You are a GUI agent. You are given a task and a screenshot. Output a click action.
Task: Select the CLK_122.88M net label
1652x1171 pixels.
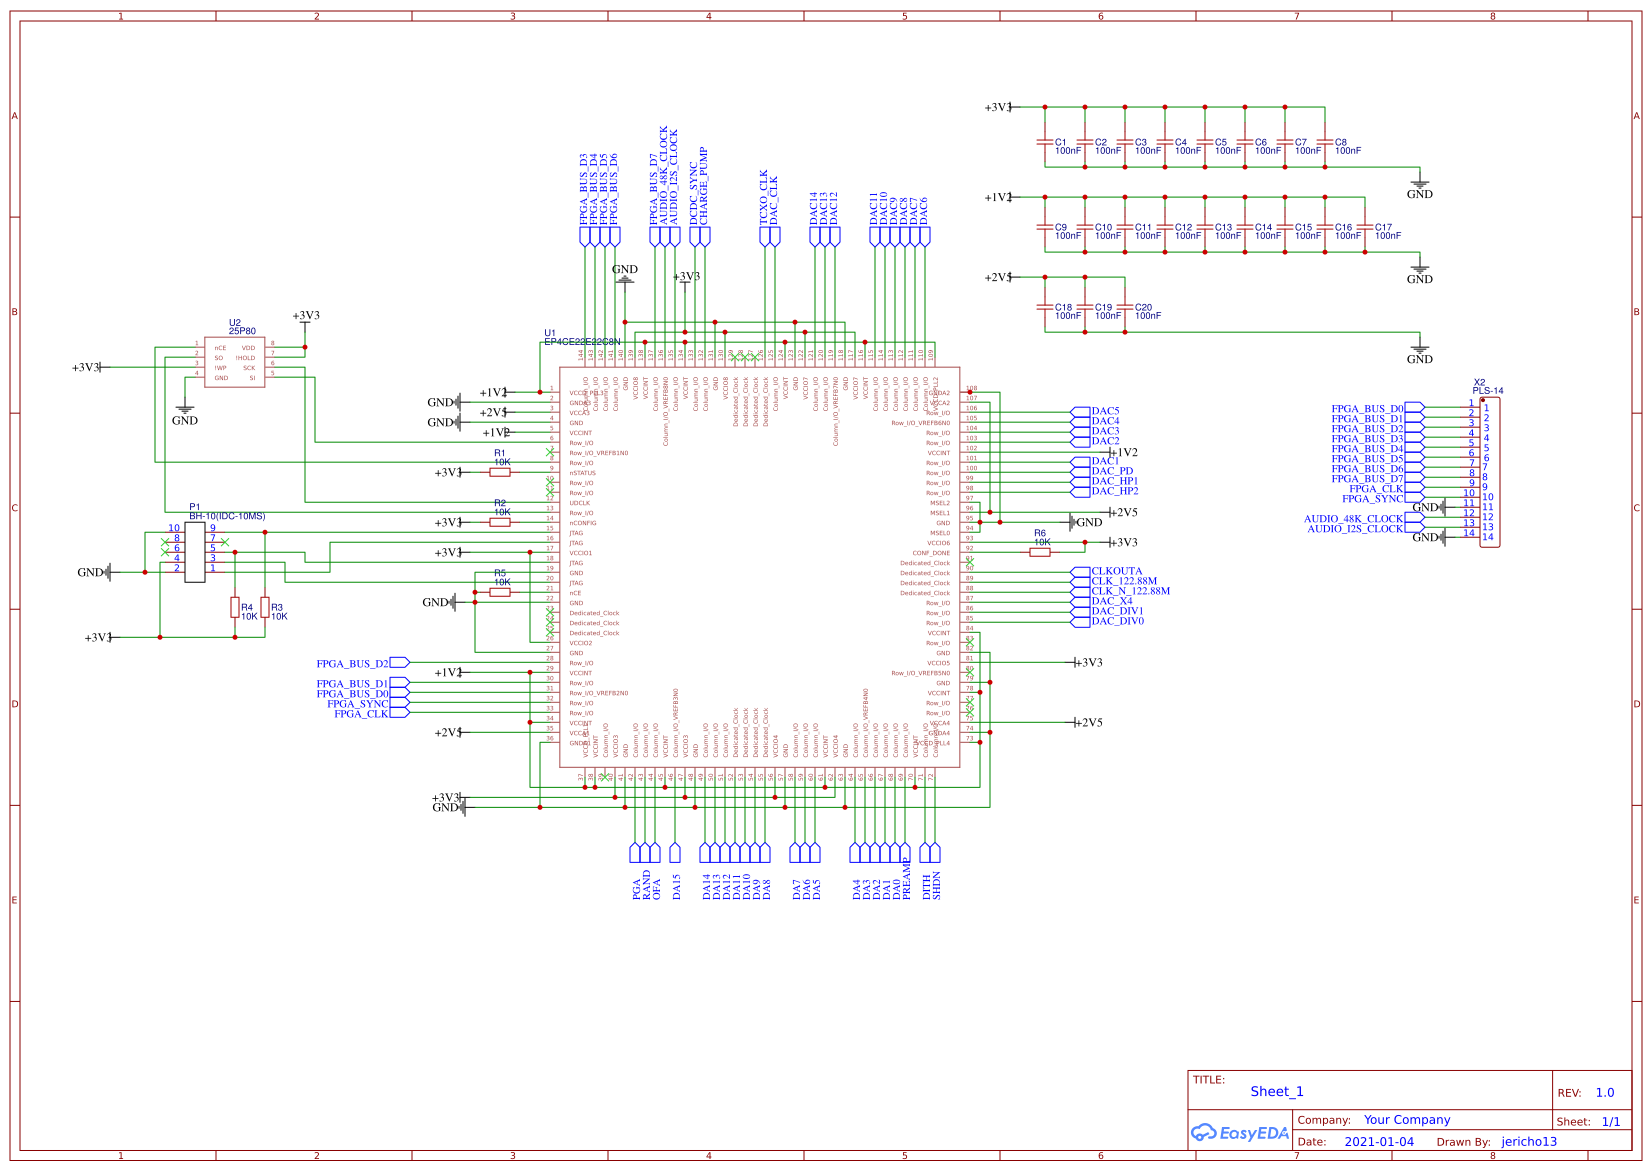(x=1123, y=579)
